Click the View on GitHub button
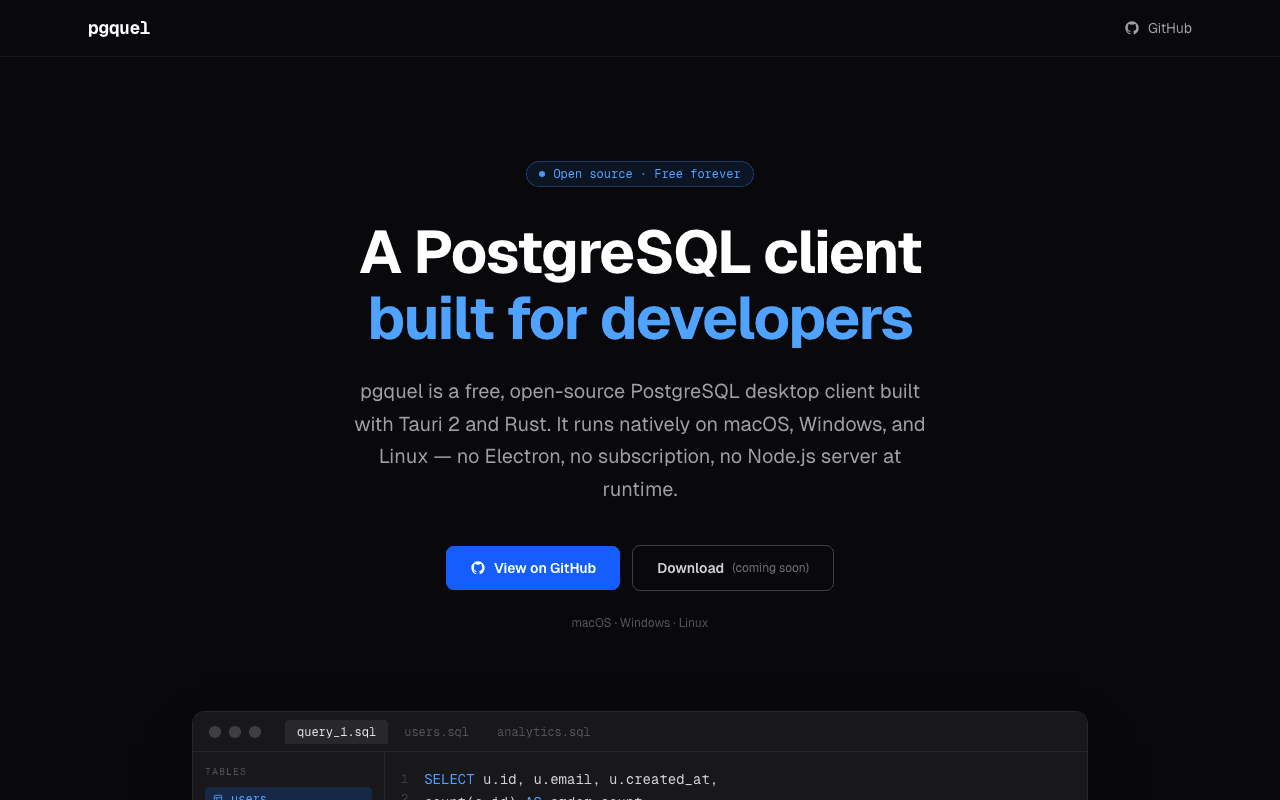This screenshot has height=800, width=1280. (x=533, y=568)
